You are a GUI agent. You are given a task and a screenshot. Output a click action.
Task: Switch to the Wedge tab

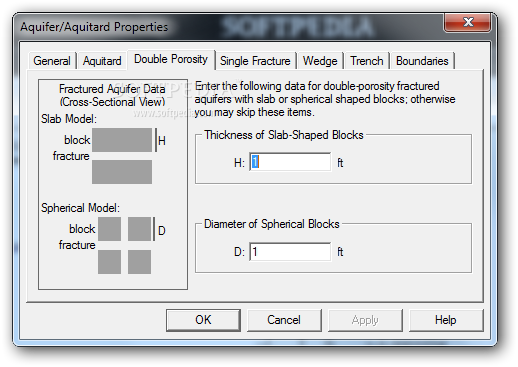pos(320,61)
